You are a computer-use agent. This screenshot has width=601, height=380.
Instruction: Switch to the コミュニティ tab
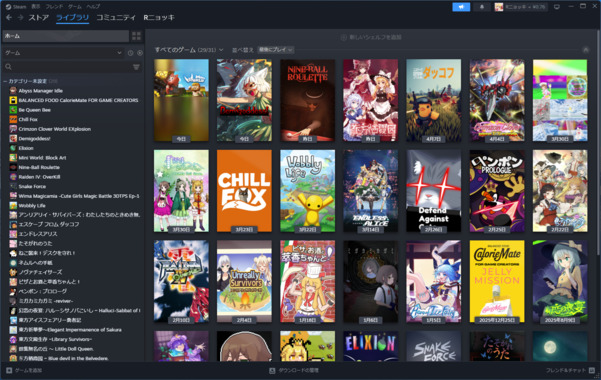pyautogui.click(x=116, y=18)
